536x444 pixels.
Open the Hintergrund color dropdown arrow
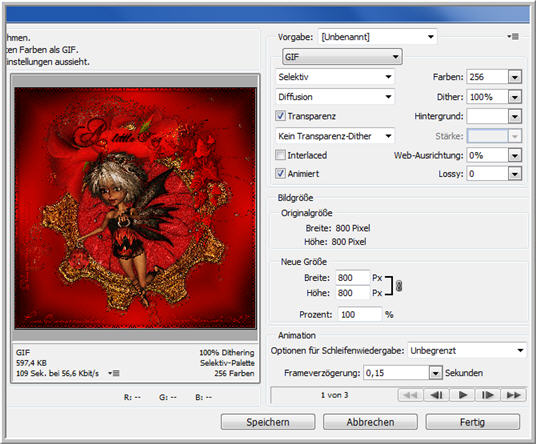click(x=515, y=116)
